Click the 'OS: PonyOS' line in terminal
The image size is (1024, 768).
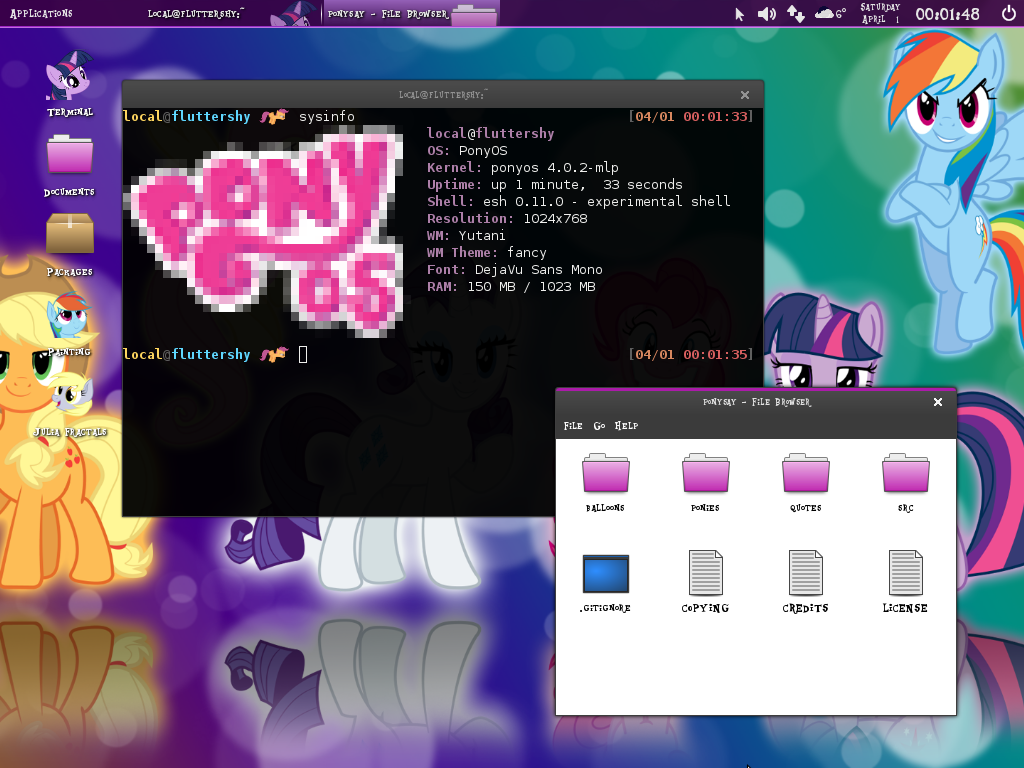click(x=467, y=151)
